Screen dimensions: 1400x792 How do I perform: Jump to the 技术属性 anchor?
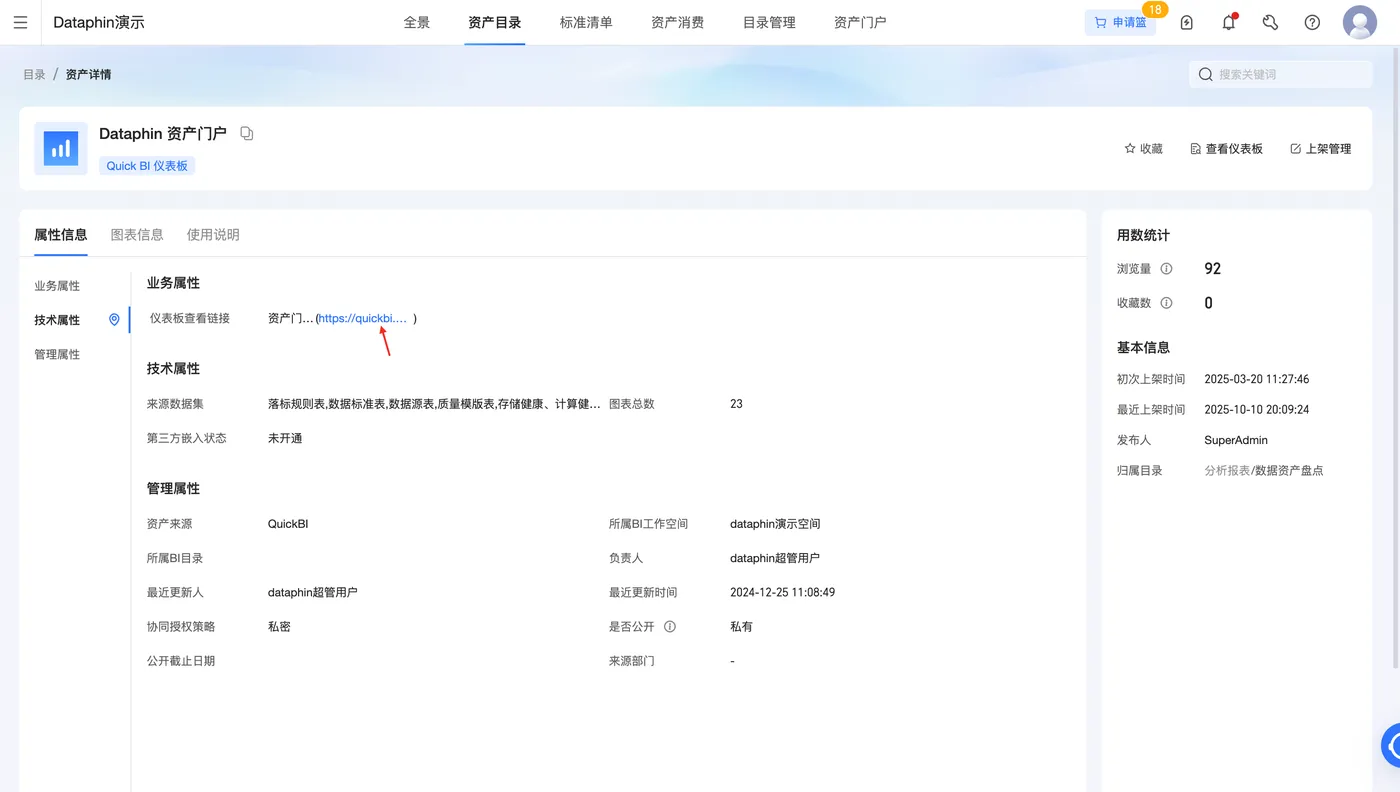(57, 320)
